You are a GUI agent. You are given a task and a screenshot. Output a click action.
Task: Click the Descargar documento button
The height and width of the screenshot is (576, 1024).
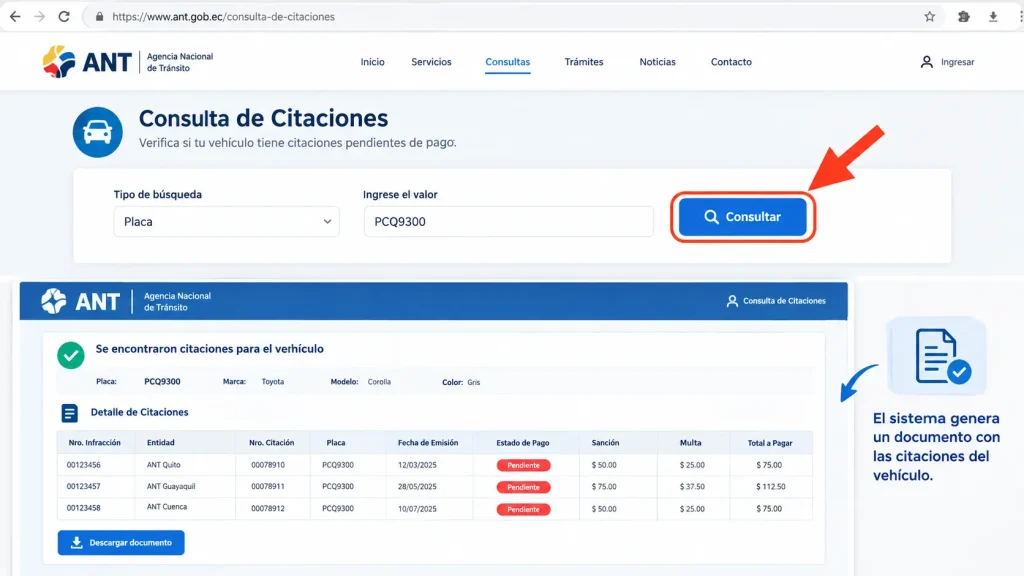pyautogui.click(x=121, y=543)
